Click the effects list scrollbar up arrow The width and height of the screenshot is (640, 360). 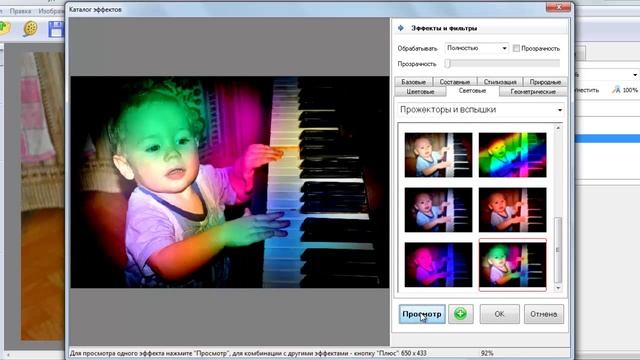point(558,128)
